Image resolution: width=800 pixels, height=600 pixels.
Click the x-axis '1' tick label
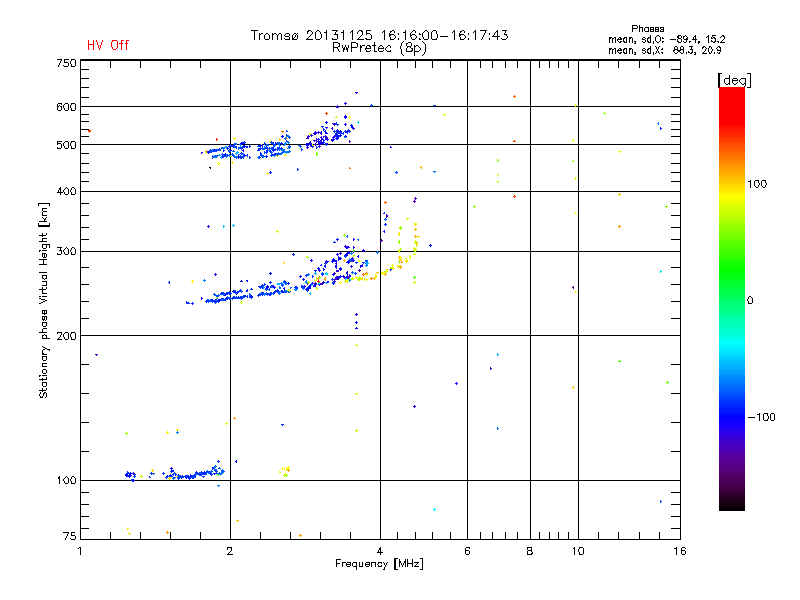point(80,551)
